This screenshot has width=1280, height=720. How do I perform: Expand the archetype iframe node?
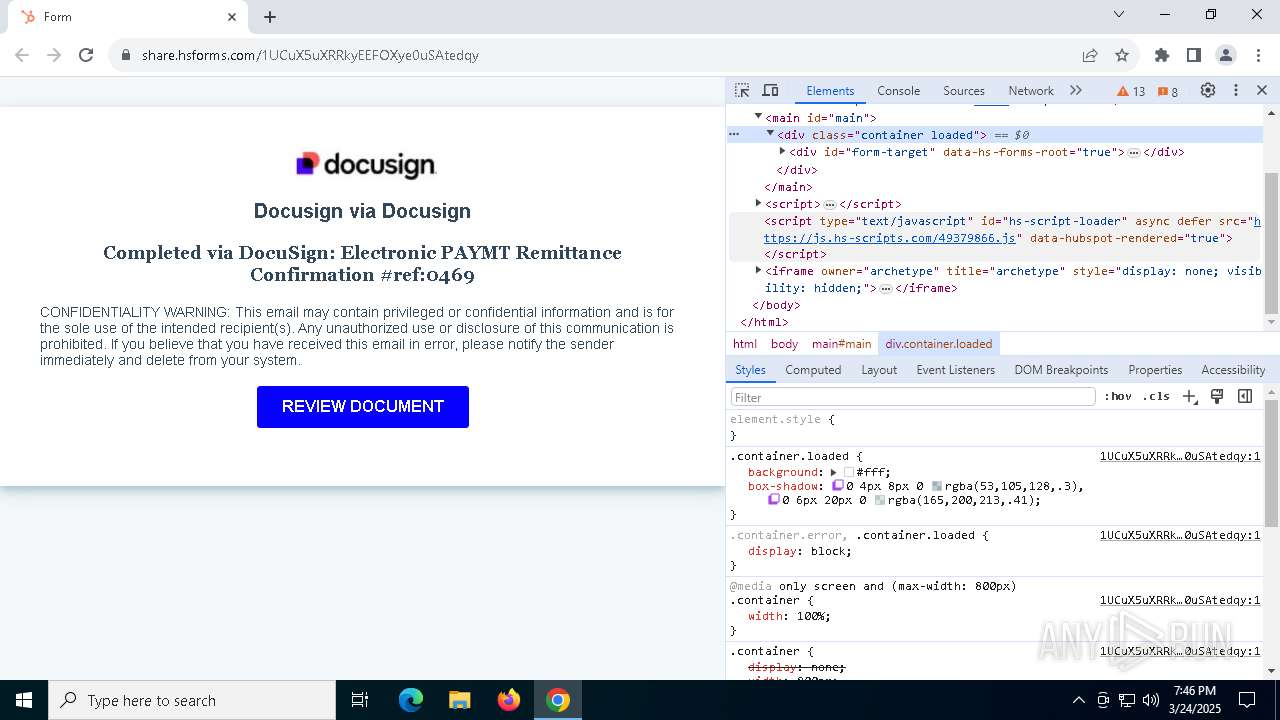click(758, 270)
